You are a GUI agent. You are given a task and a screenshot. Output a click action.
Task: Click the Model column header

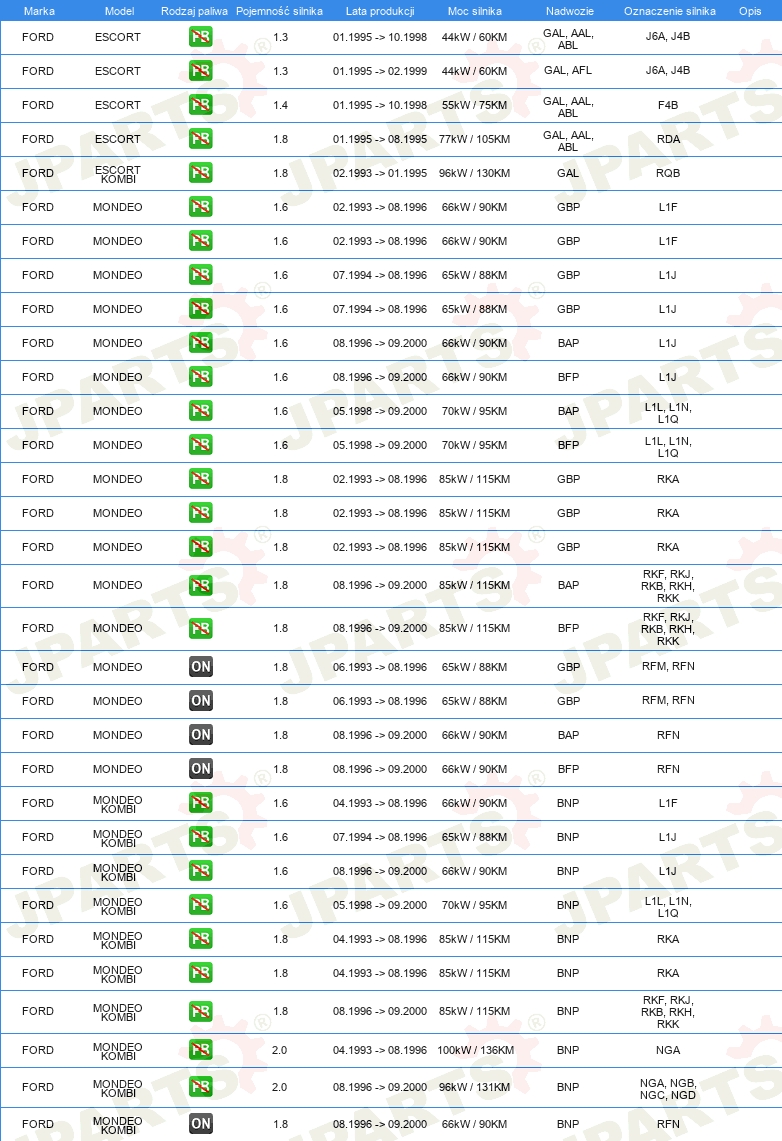coord(119,11)
